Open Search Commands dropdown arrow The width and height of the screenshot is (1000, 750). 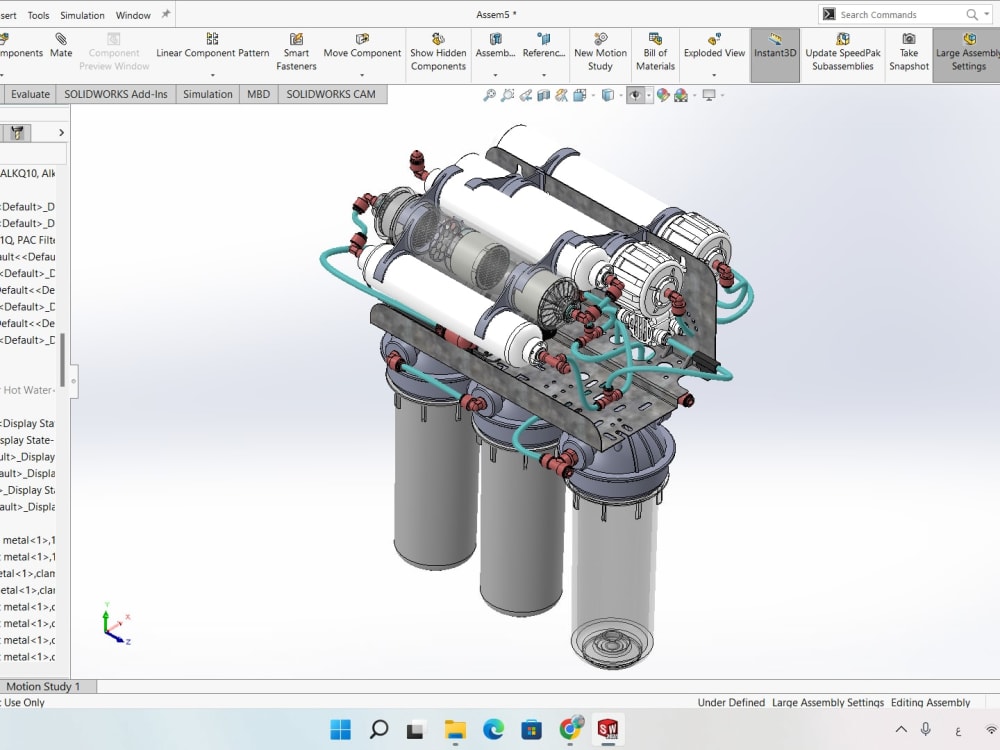pyautogui.click(x=987, y=14)
